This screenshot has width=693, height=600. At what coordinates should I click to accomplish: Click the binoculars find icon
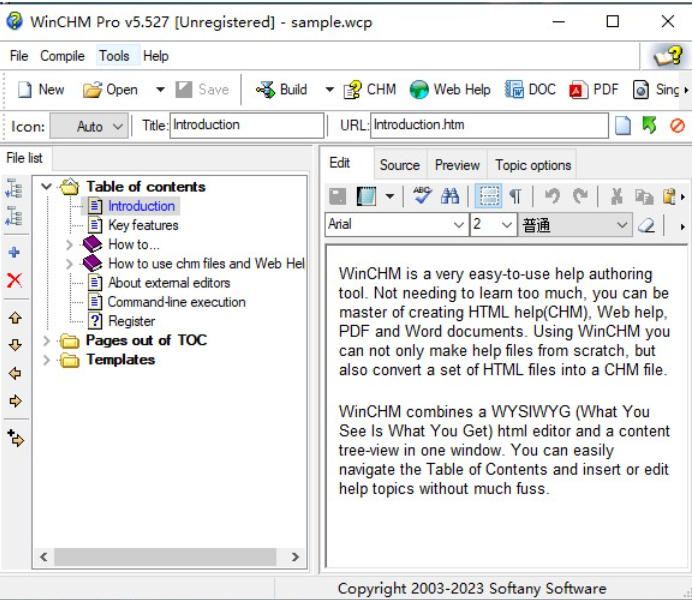click(x=450, y=197)
